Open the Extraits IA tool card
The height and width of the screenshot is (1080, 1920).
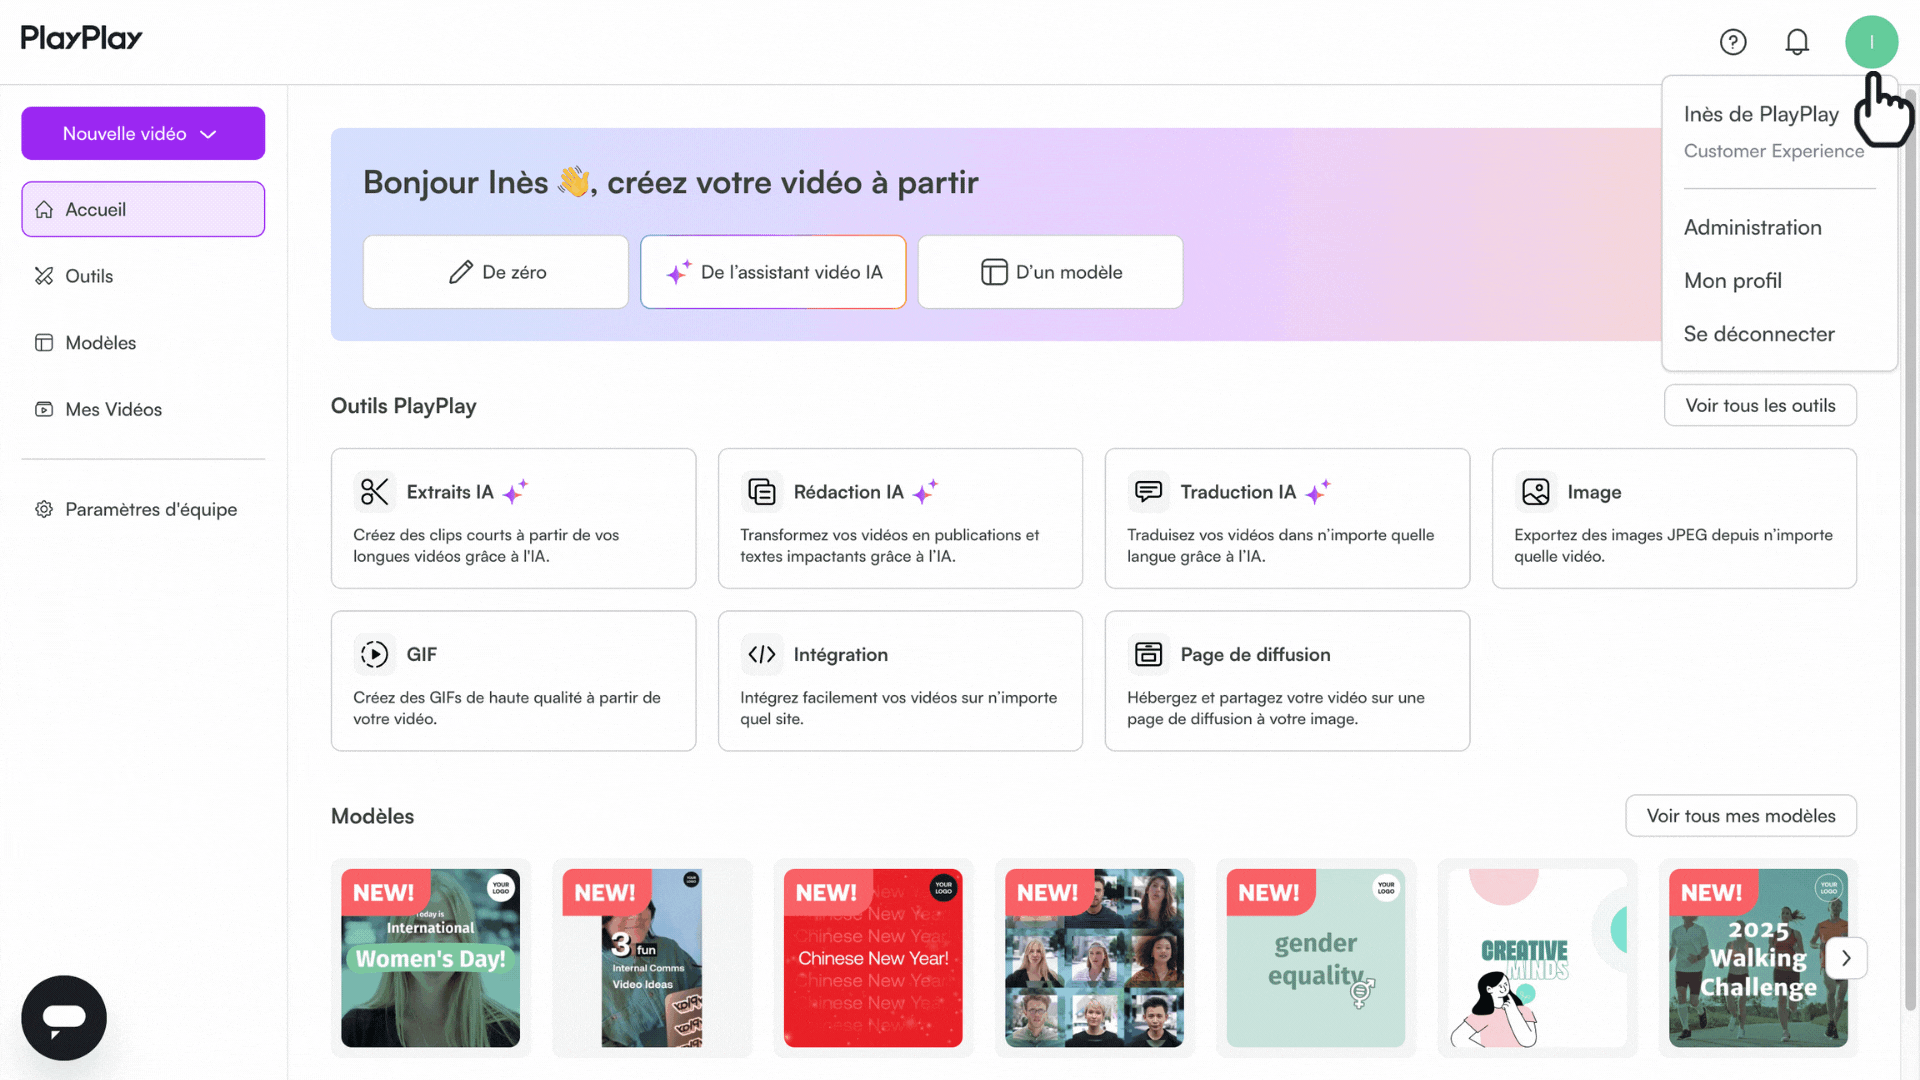(513, 518)
